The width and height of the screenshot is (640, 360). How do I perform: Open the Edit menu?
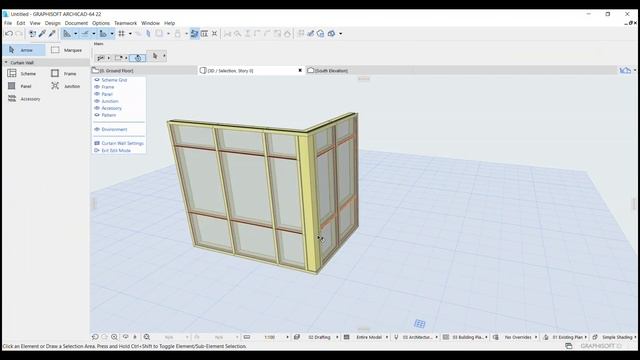coord(21,23)
